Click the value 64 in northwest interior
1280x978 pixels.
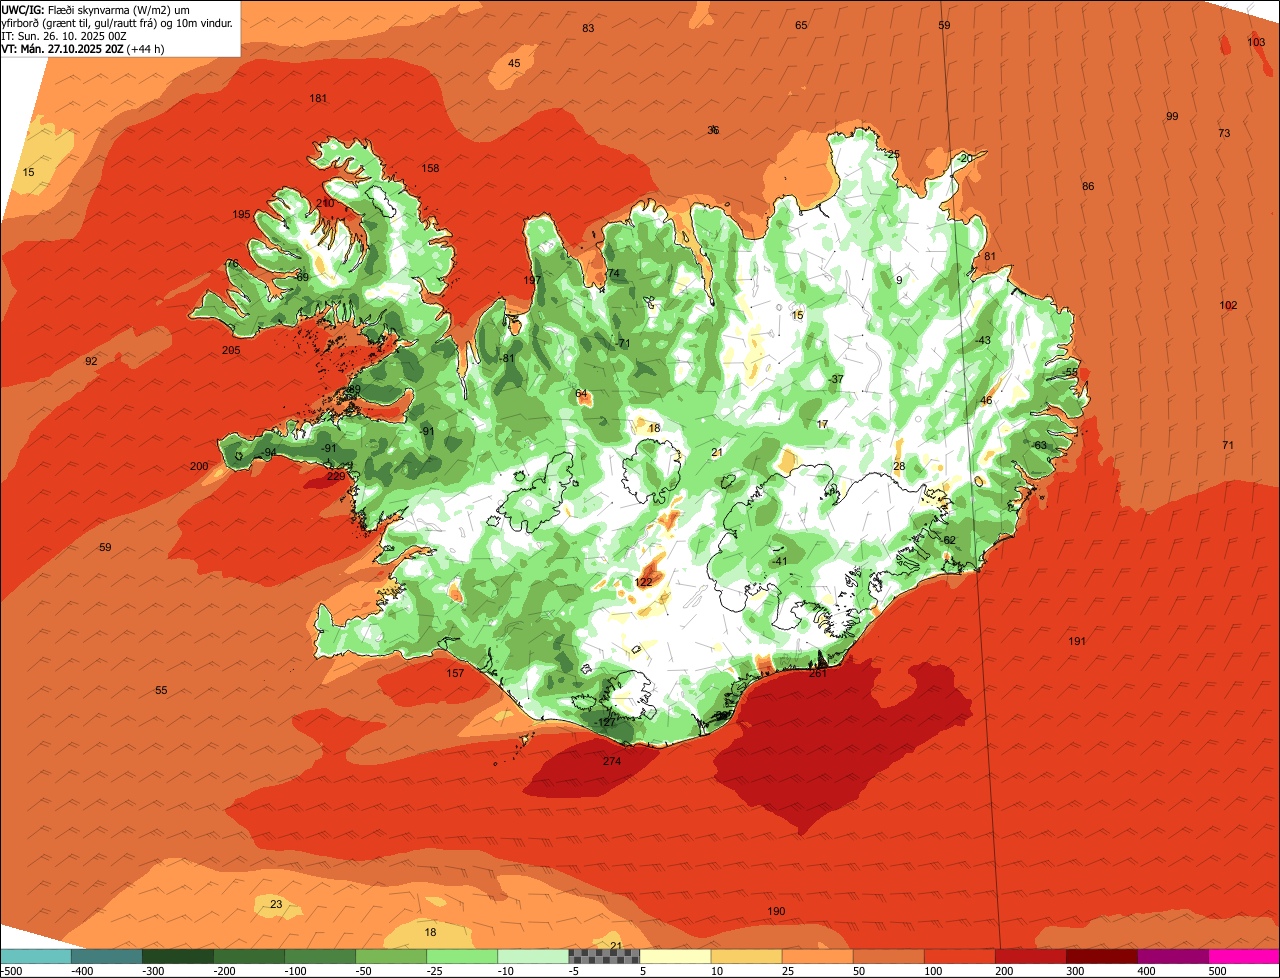(x=581, y=393)
